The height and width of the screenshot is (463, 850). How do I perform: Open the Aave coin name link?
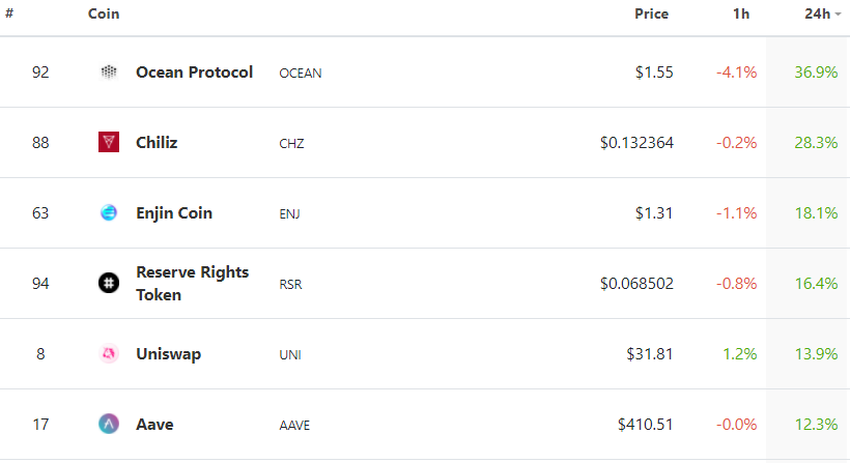click(x=155, y=424)
